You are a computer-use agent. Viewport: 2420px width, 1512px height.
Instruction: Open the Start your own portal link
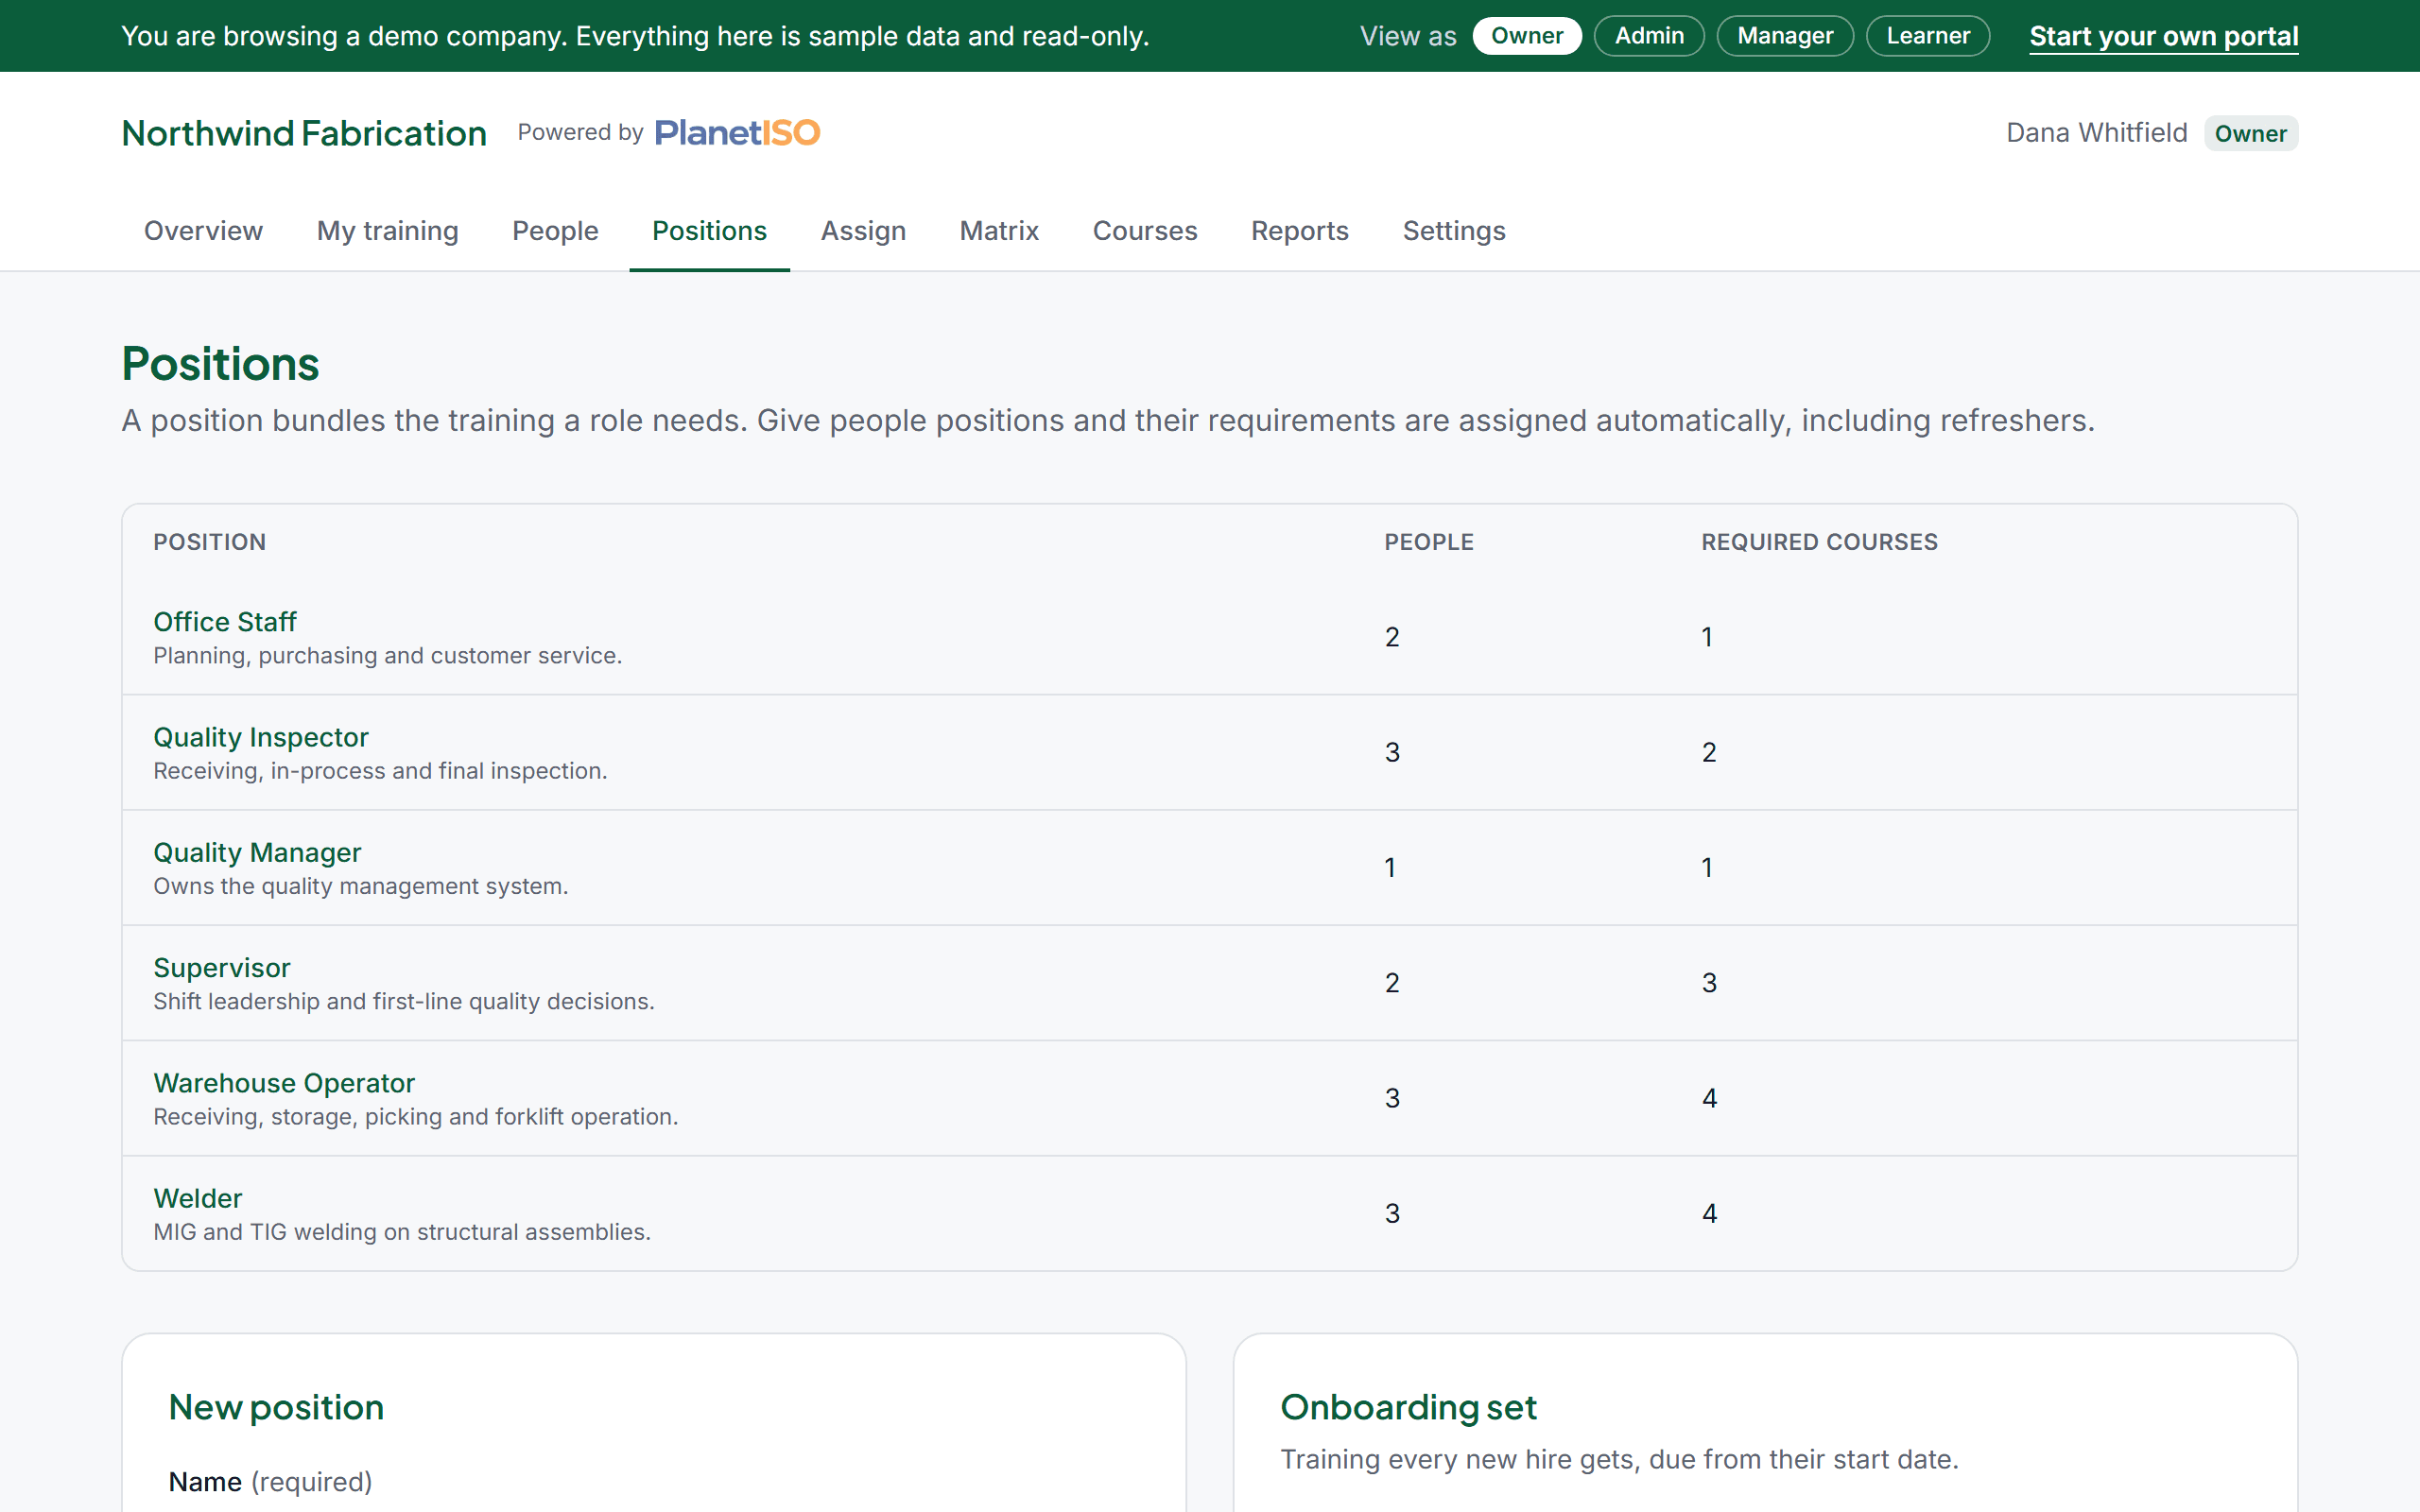(2163, 36)
